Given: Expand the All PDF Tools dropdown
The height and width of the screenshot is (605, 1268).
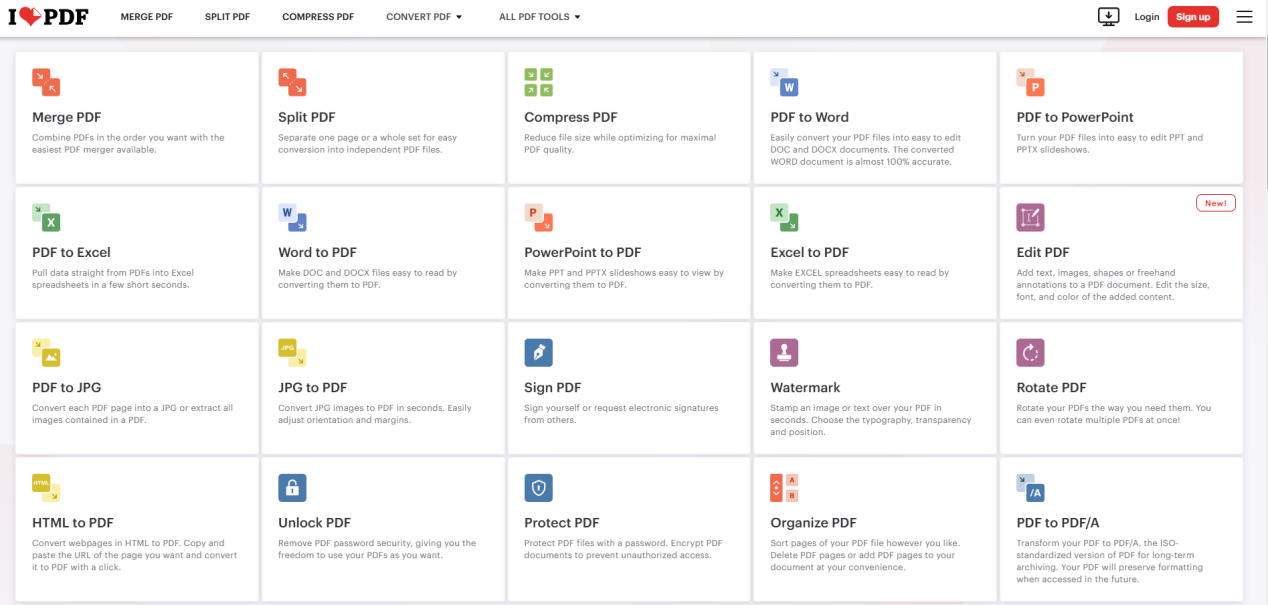Looking at the screenshot, I should (540, 17).
